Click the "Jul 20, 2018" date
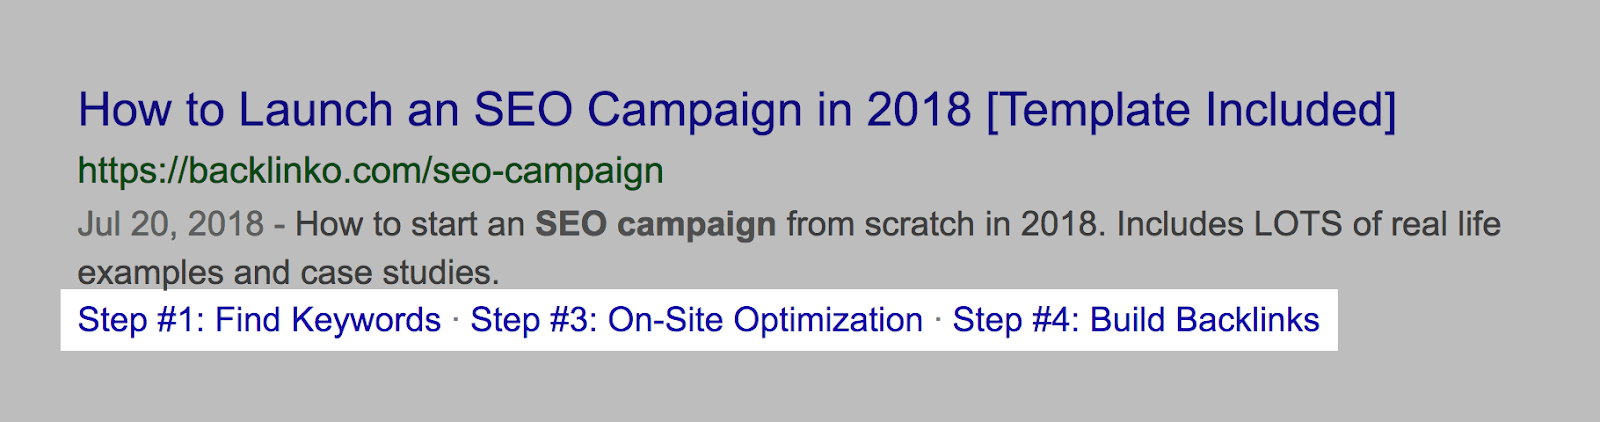1600x422 pixels. (x=170, y=224)
